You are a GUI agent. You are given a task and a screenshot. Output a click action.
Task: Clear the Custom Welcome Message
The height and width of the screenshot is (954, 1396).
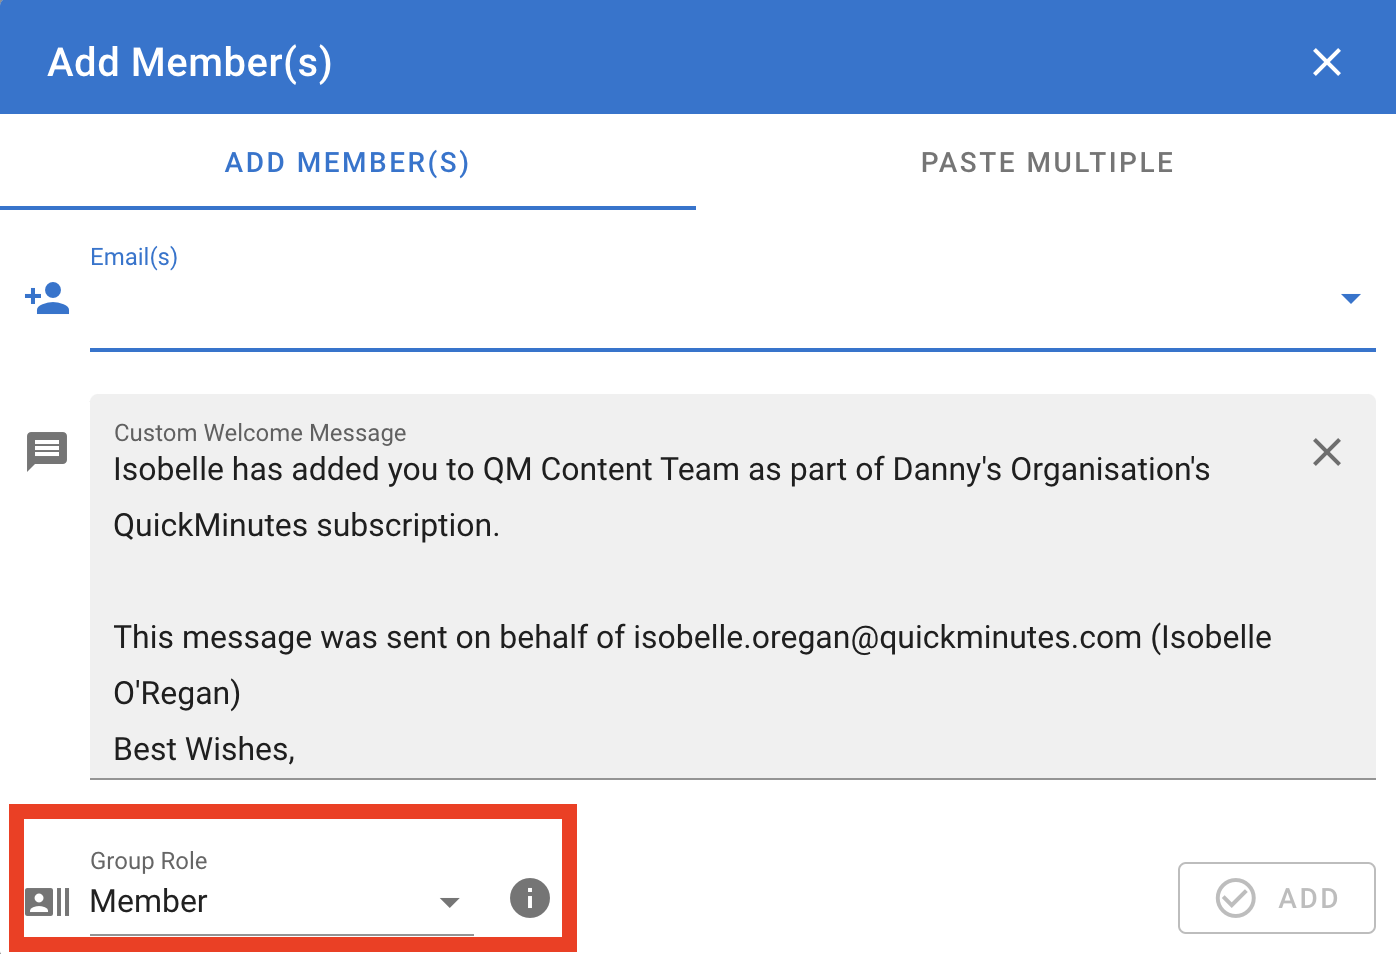(x=1326, y=452)
